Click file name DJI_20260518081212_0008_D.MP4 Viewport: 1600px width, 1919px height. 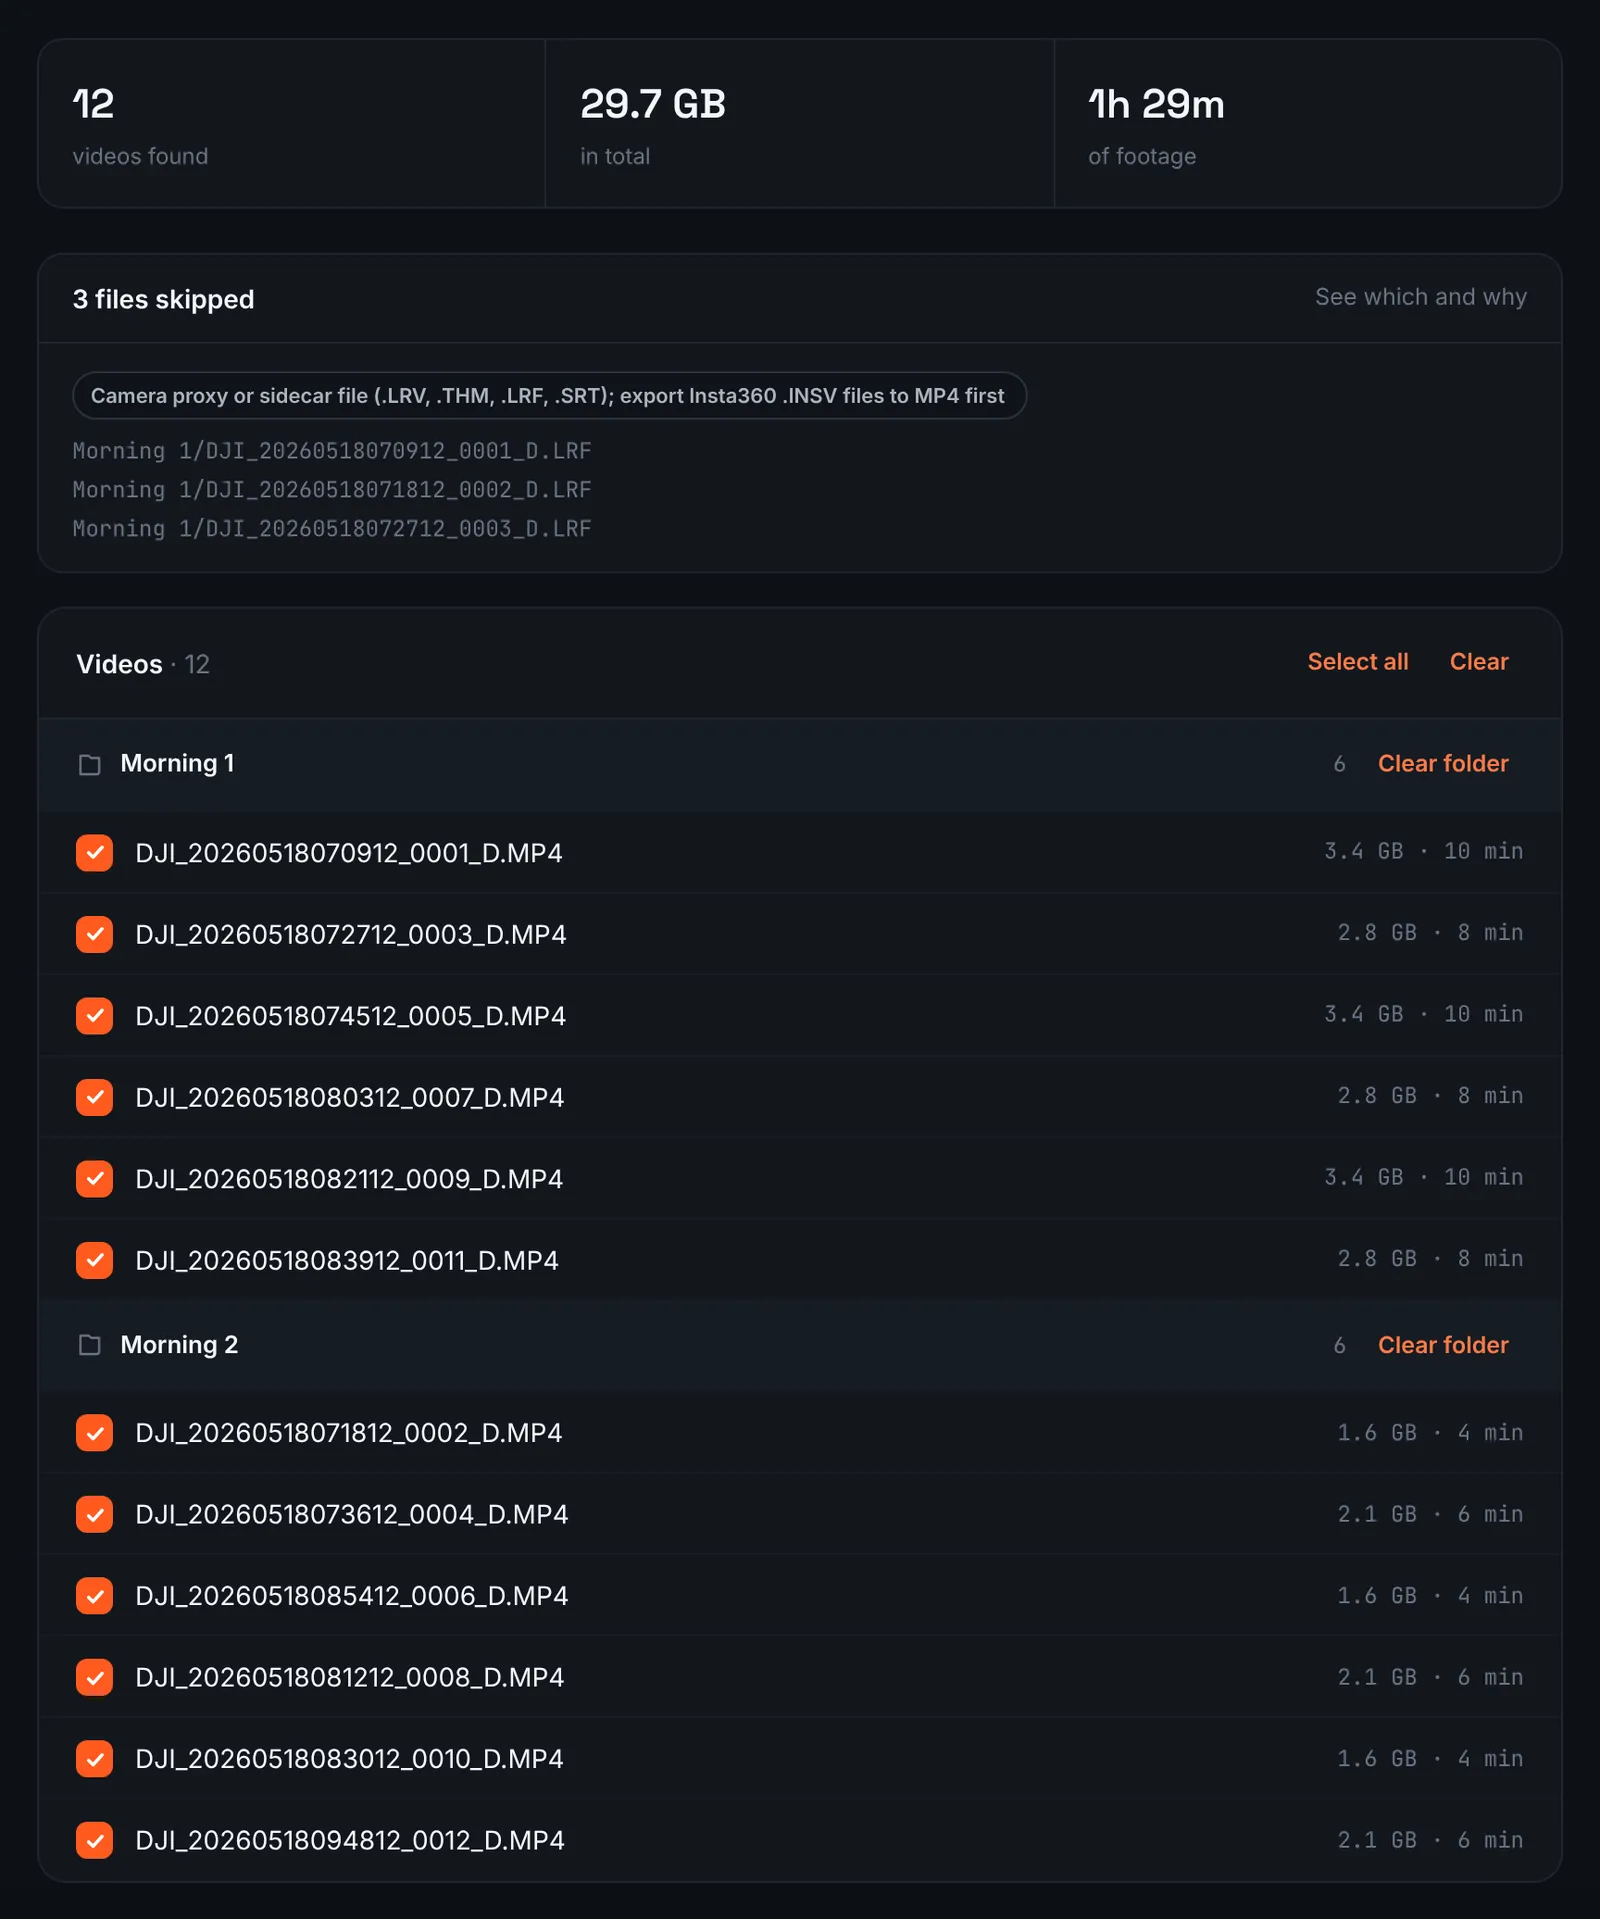350,1677
